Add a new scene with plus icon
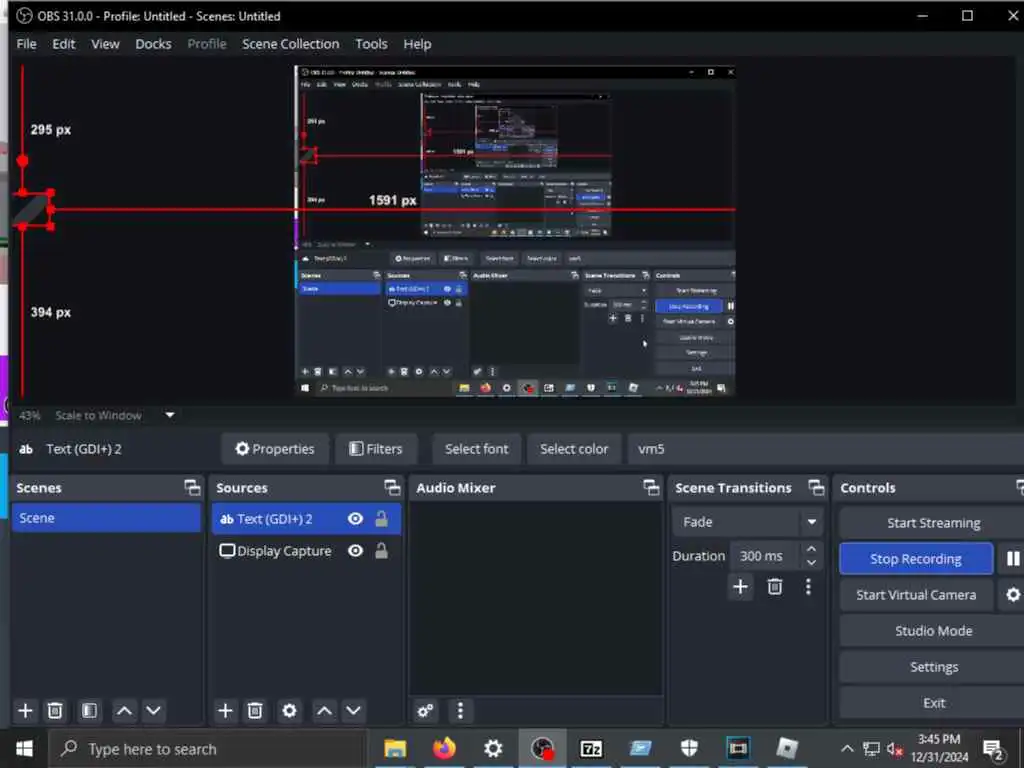 coord(25,711)
